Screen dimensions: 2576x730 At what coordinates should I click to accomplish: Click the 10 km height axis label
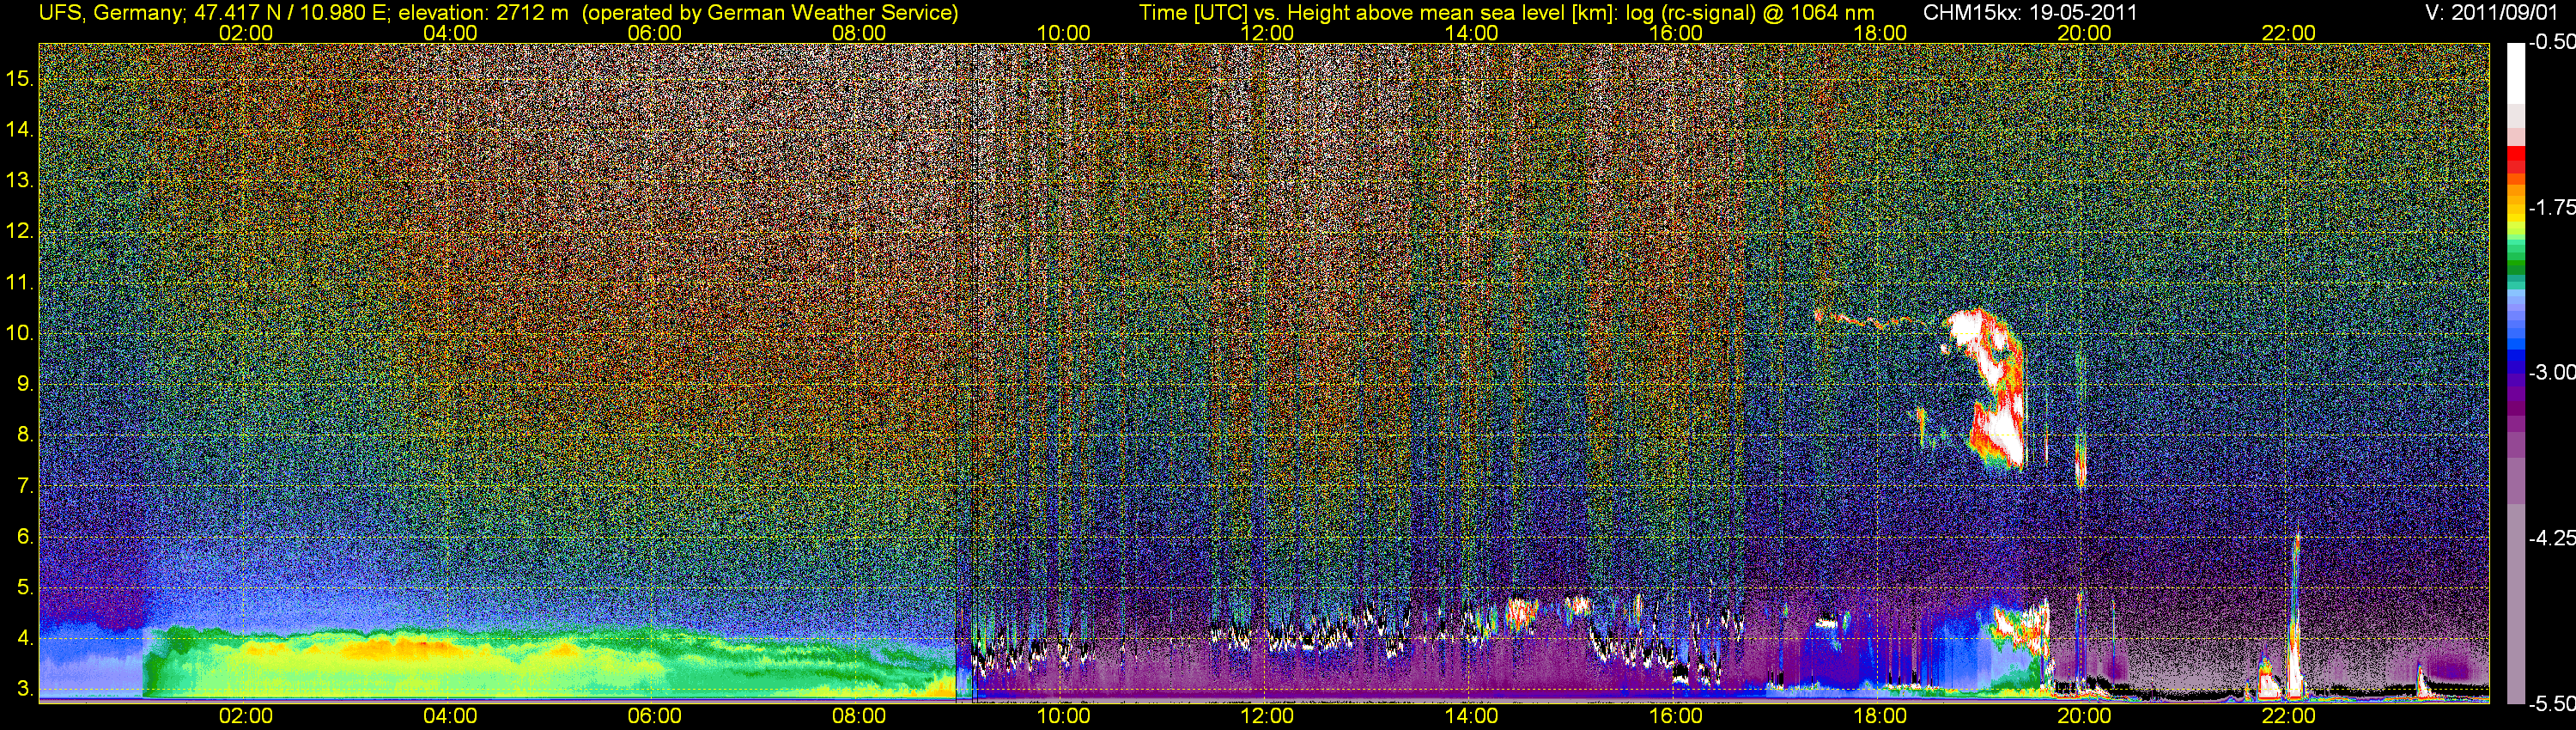coord(19,333)
